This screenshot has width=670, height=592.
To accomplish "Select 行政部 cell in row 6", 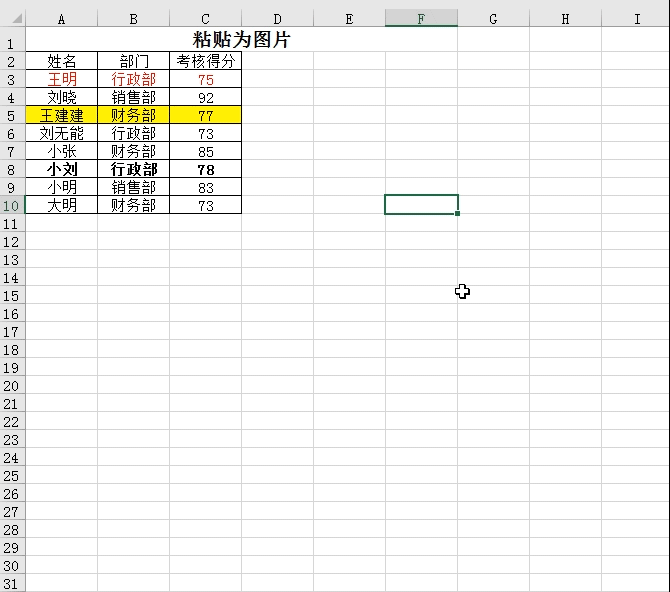I will point(133,133).
